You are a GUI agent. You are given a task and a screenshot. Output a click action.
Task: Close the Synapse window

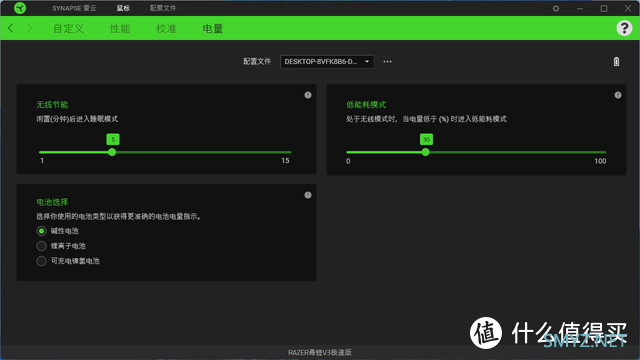628,8
